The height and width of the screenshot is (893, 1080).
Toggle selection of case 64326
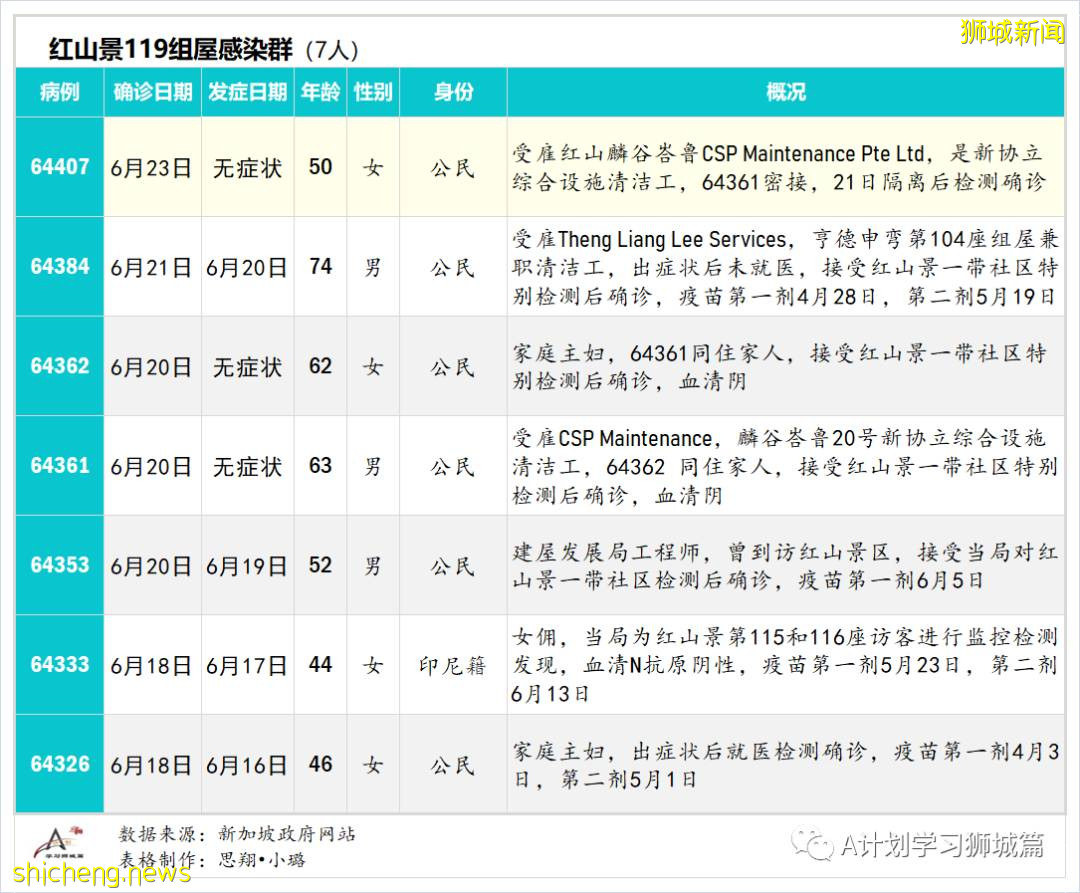[58, 763]
